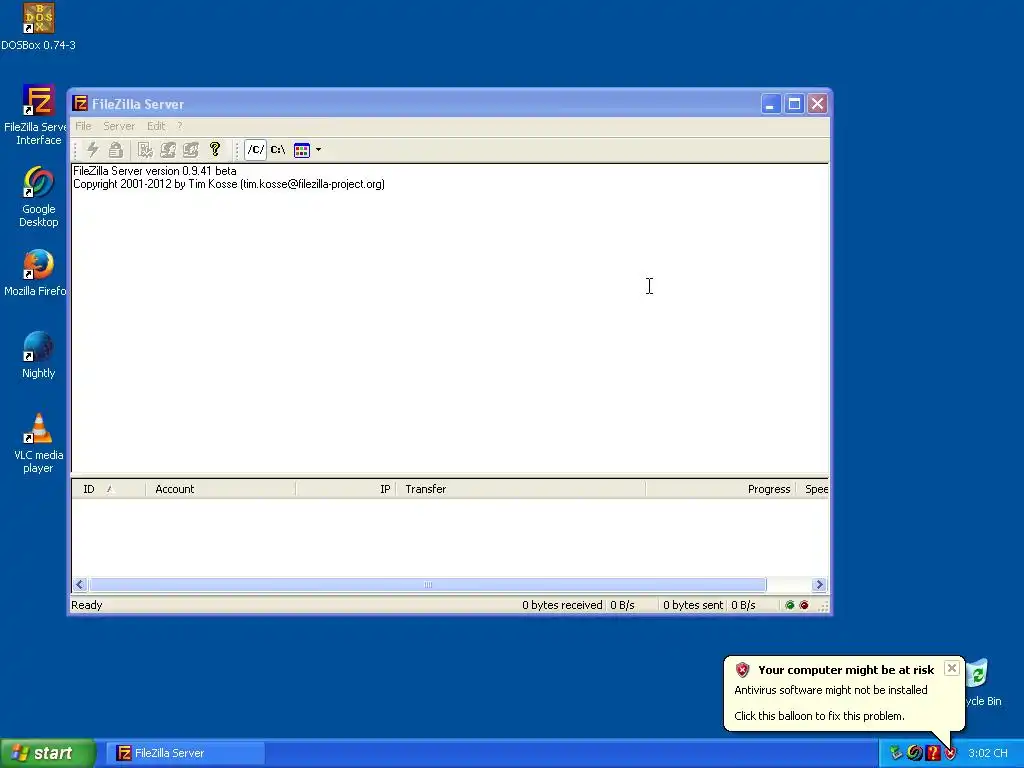
Task: Toggle the C:\ path display button
Action: click(278, 150)
